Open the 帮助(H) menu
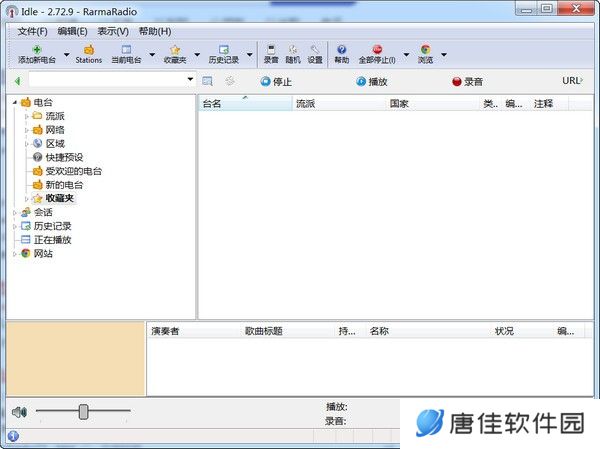This screenshot has width=600, height=449. 155,31
